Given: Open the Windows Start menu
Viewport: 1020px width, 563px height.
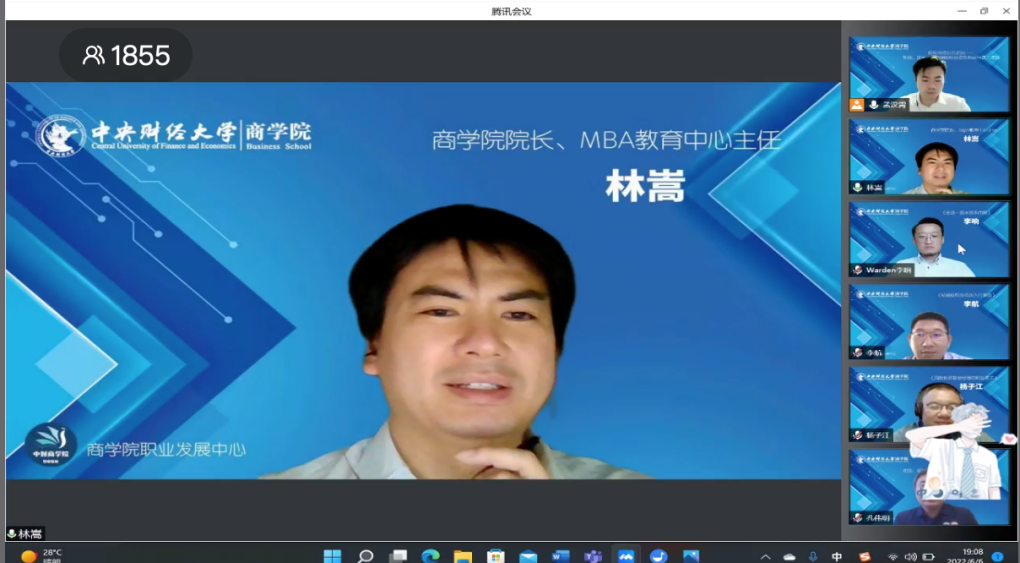Looking at the screenshot, I should [x=332, y=556].
